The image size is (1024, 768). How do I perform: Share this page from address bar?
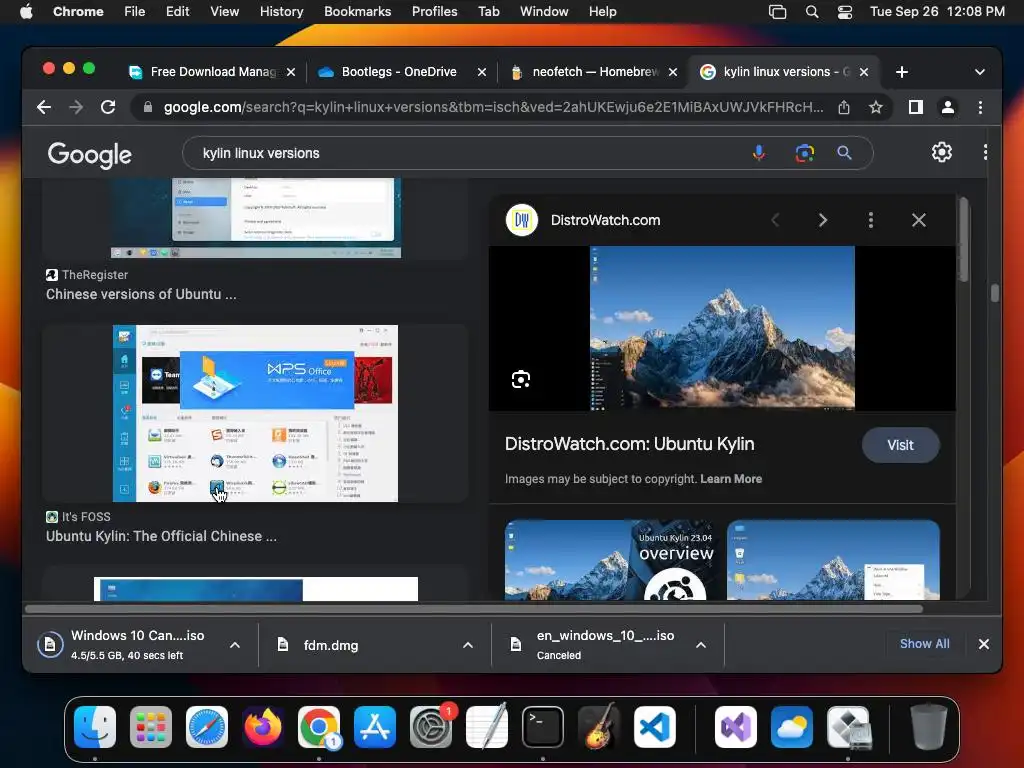(x=844, y=107)
